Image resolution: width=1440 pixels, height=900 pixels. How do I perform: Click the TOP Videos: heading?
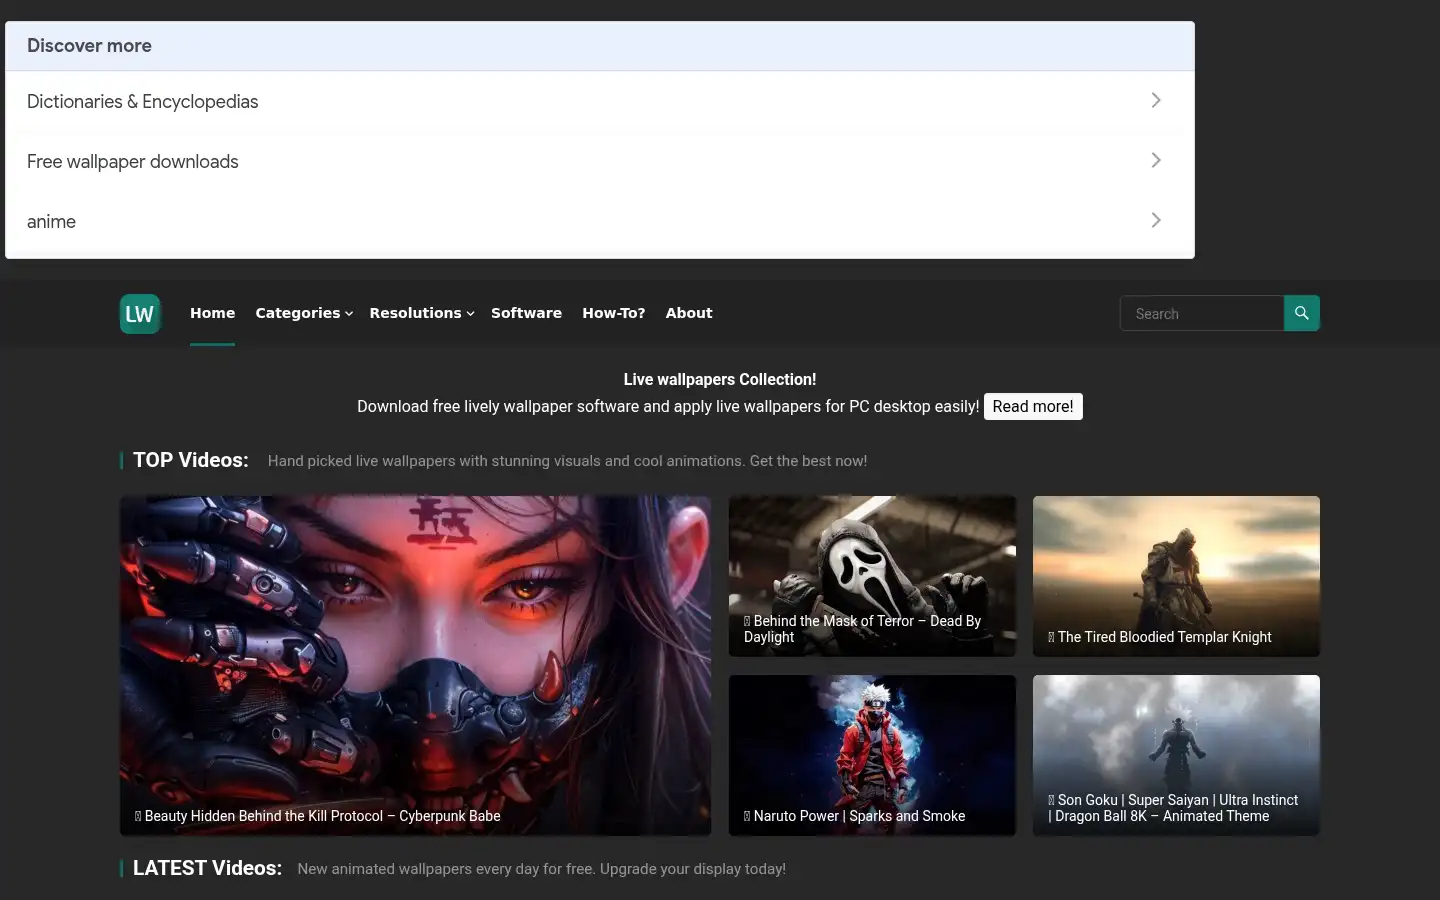click(x=191, y=460)
